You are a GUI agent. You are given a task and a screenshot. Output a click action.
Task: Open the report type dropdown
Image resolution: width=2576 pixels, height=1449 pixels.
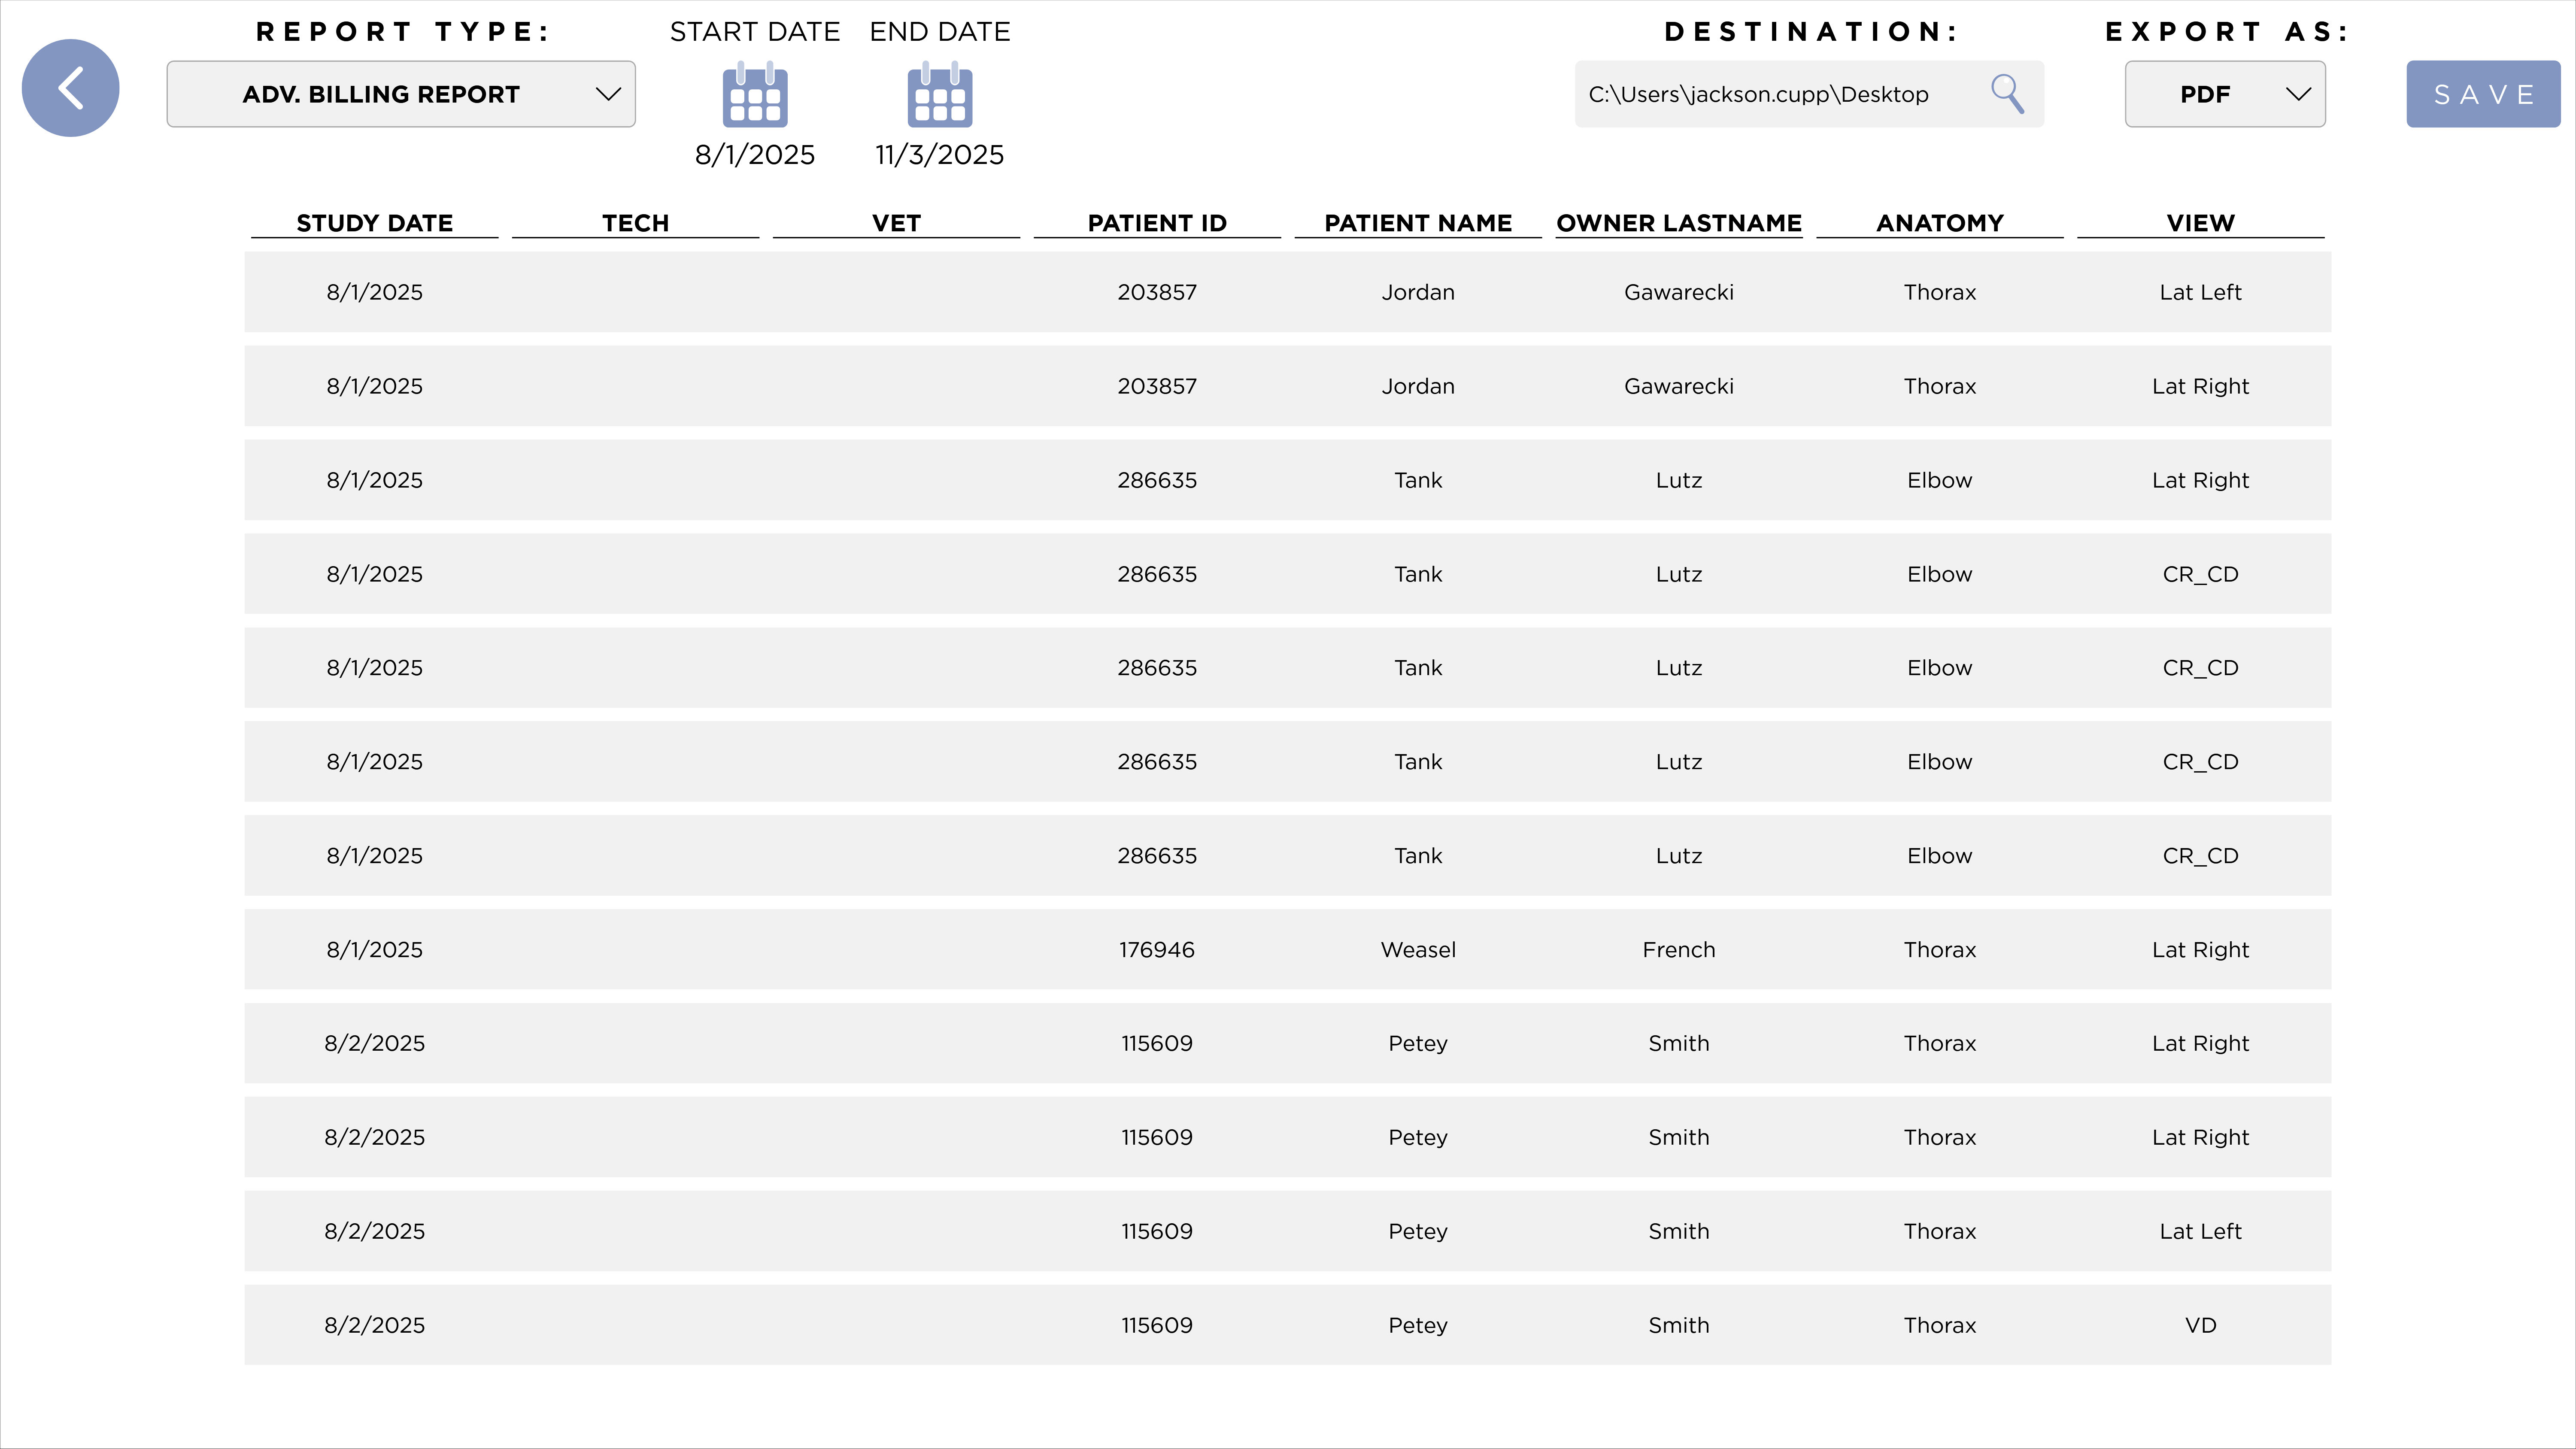[400, 93]
